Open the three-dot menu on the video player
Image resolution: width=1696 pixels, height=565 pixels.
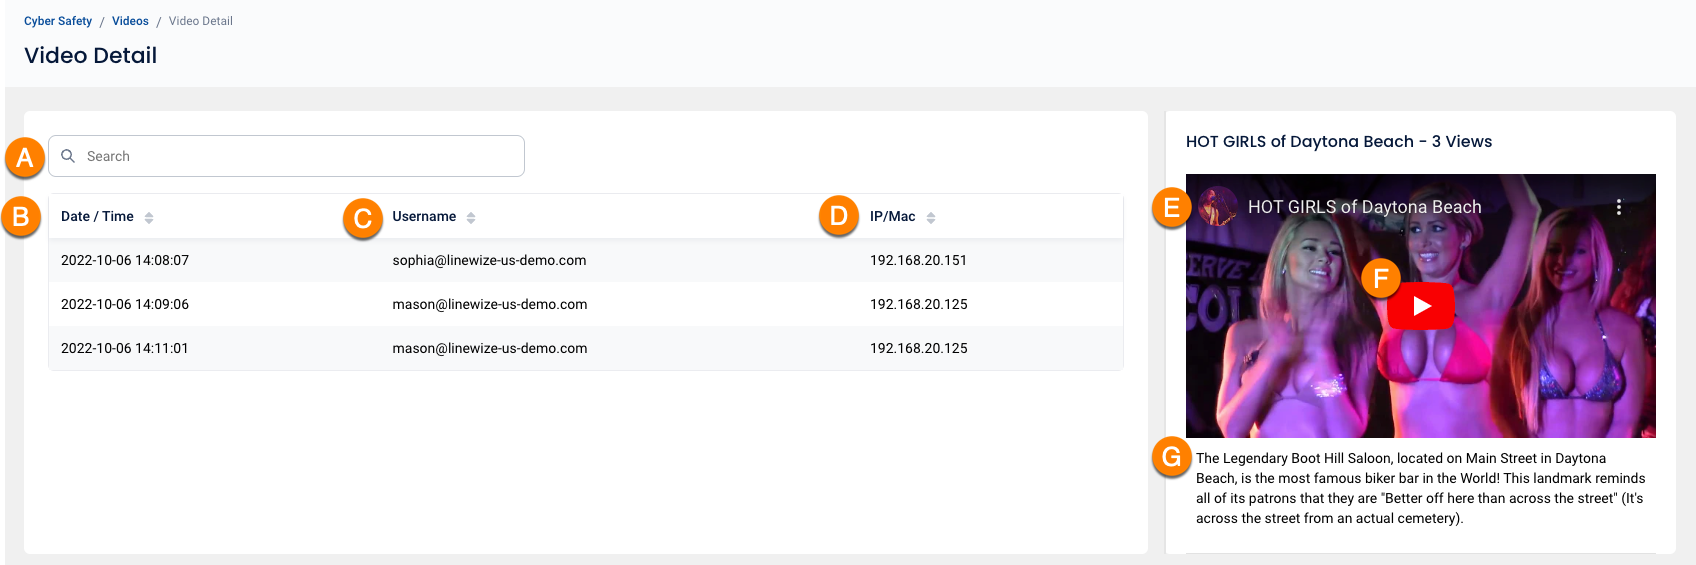point(1618,207)
